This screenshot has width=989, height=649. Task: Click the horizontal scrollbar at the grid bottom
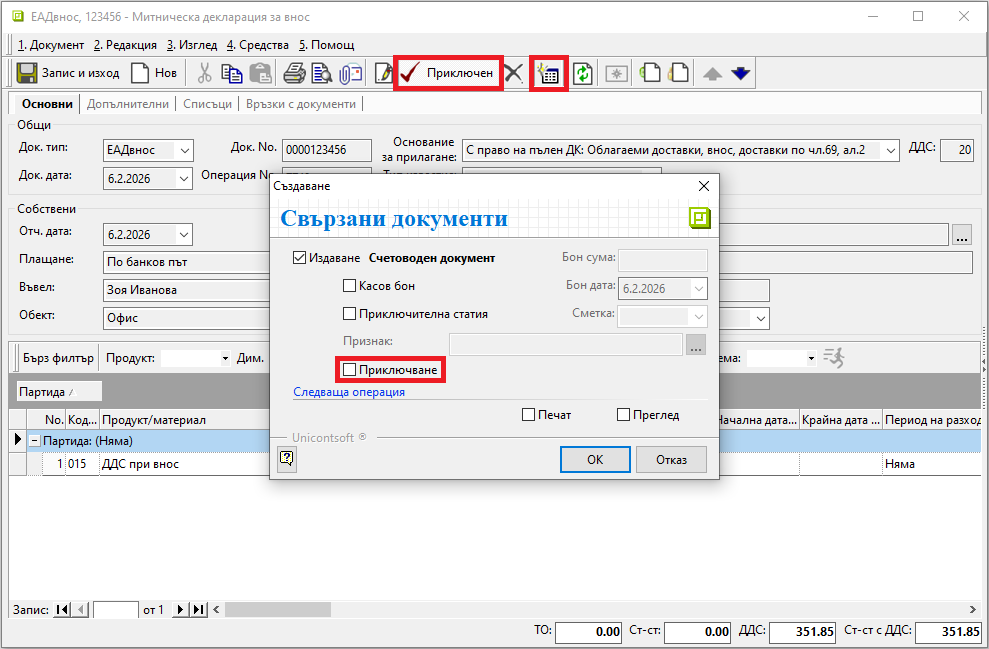pos(600,609)
